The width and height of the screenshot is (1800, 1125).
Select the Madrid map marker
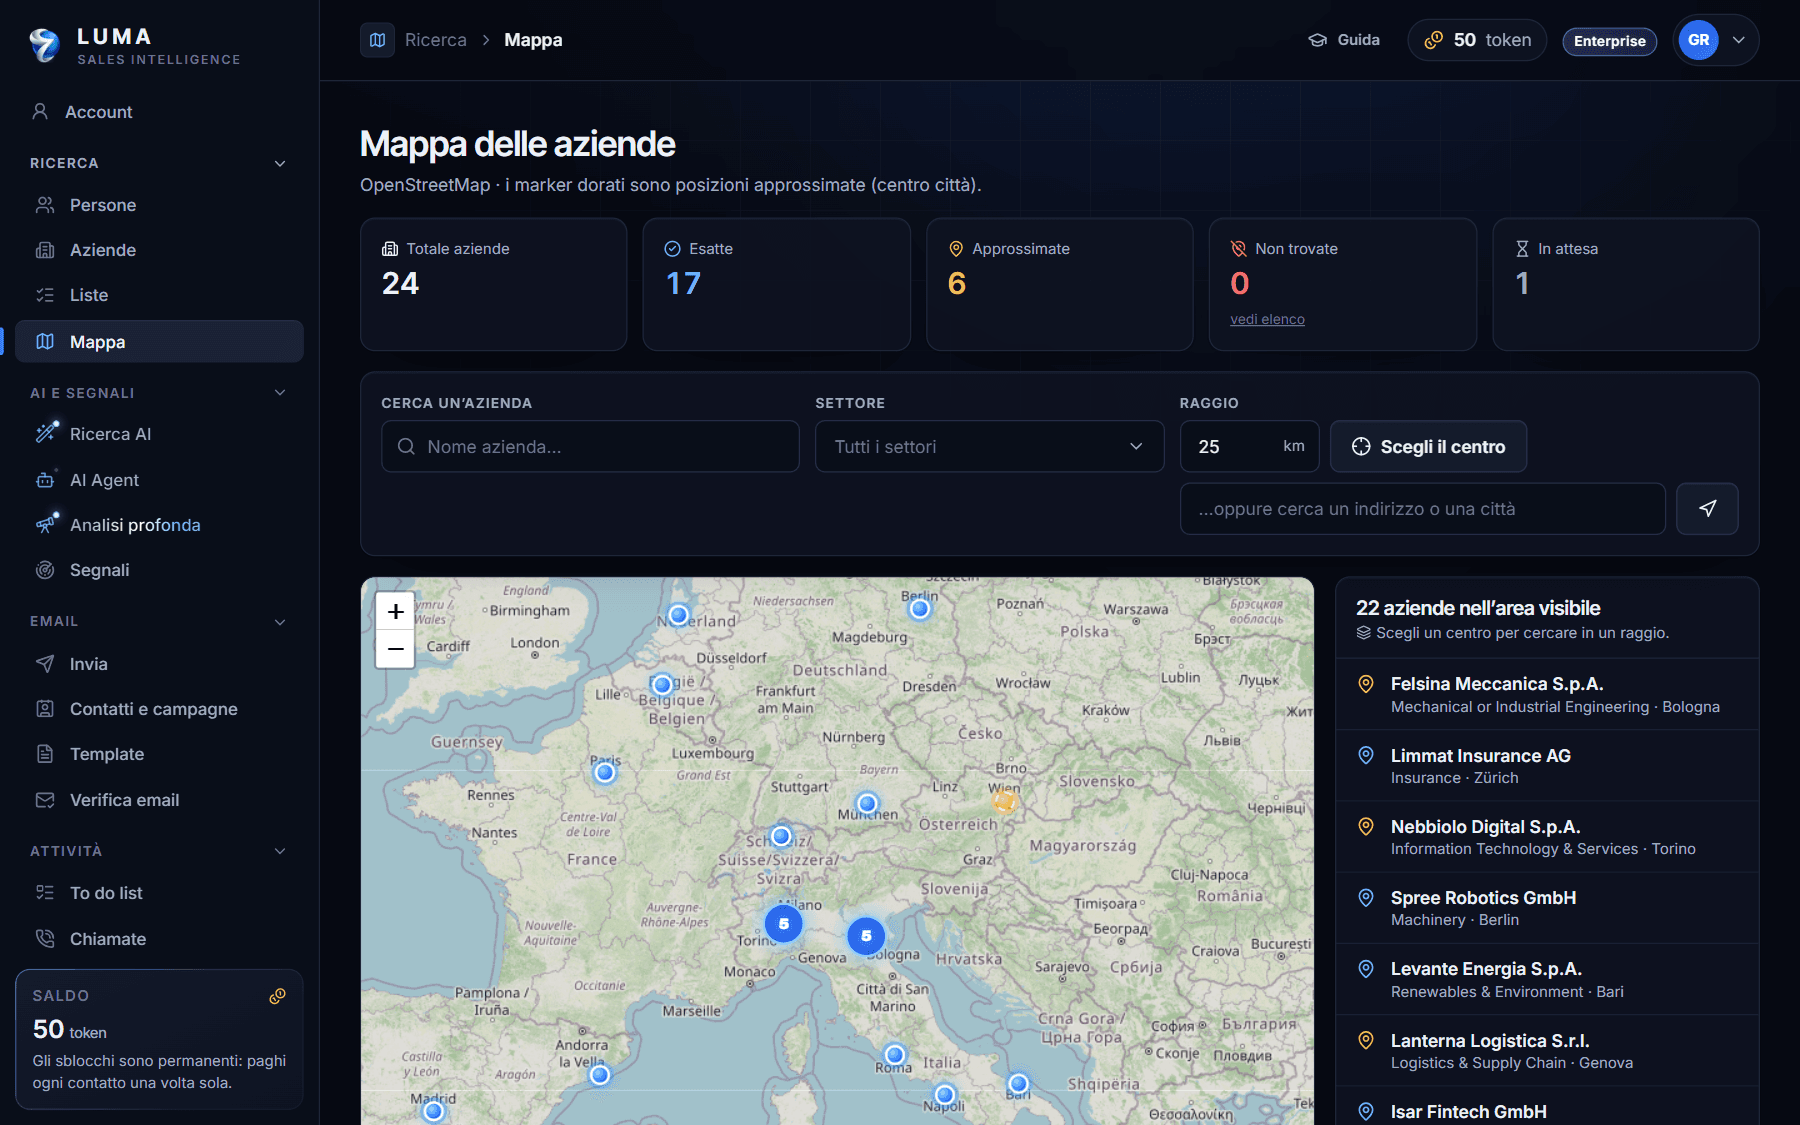click(x=433, y=1111)
